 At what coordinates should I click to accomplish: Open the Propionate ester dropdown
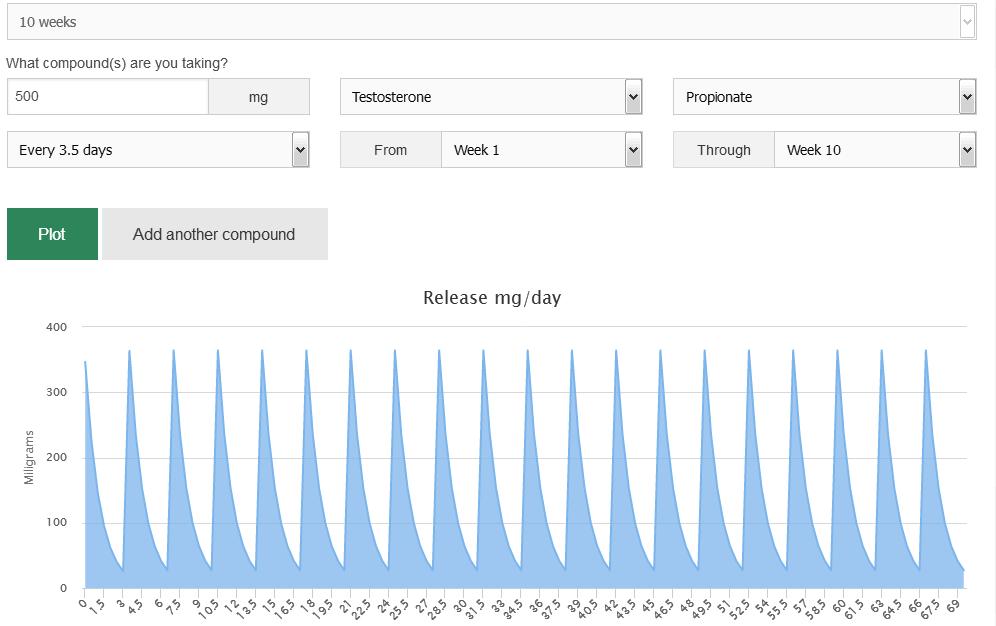(824, 97)
